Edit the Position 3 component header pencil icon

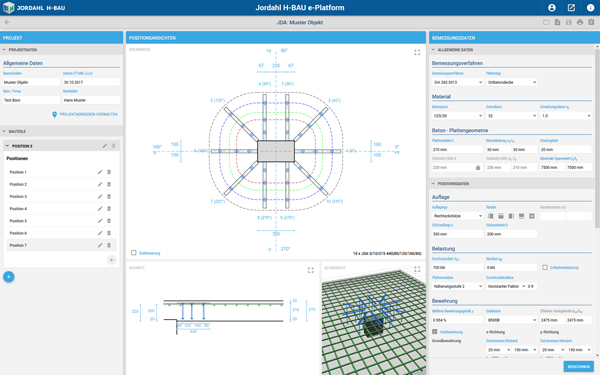104,146
